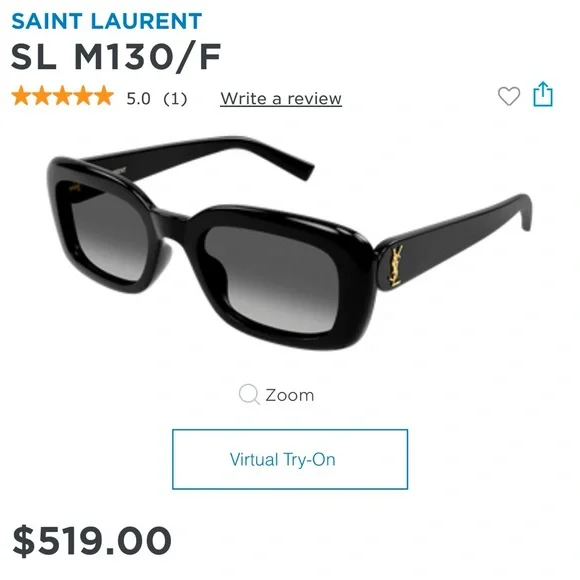Follow the Write a review link
This screenshot has width=580, height=580.
tap(281, 99)
